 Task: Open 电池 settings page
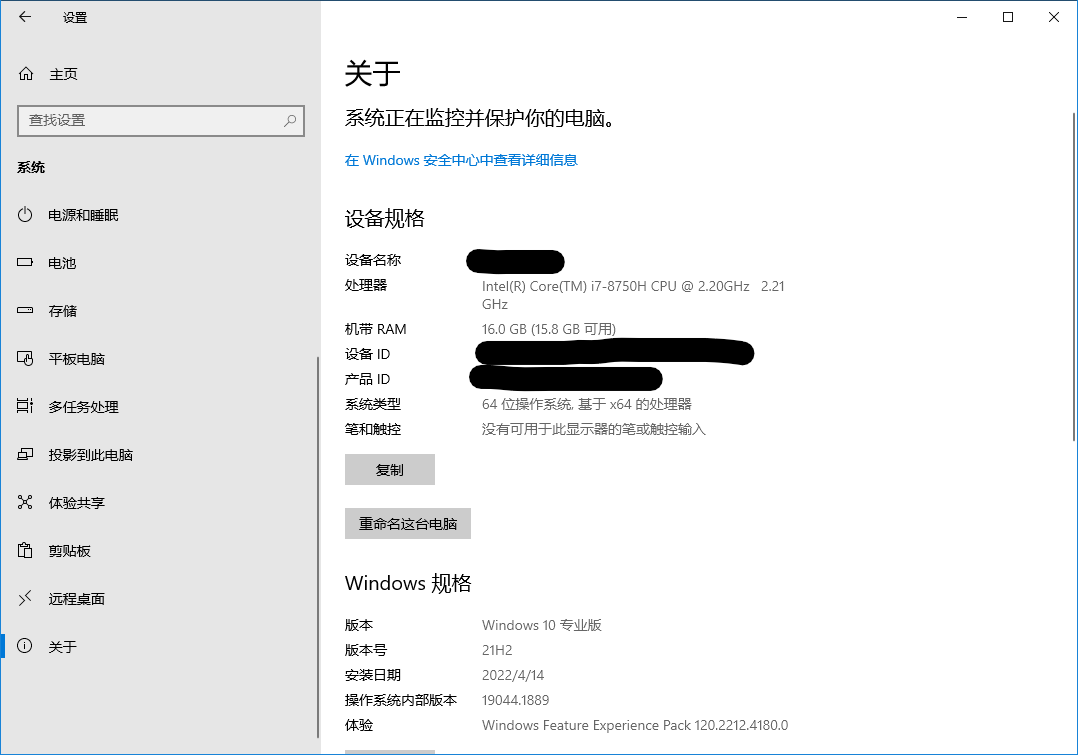[x=160, y=263]
